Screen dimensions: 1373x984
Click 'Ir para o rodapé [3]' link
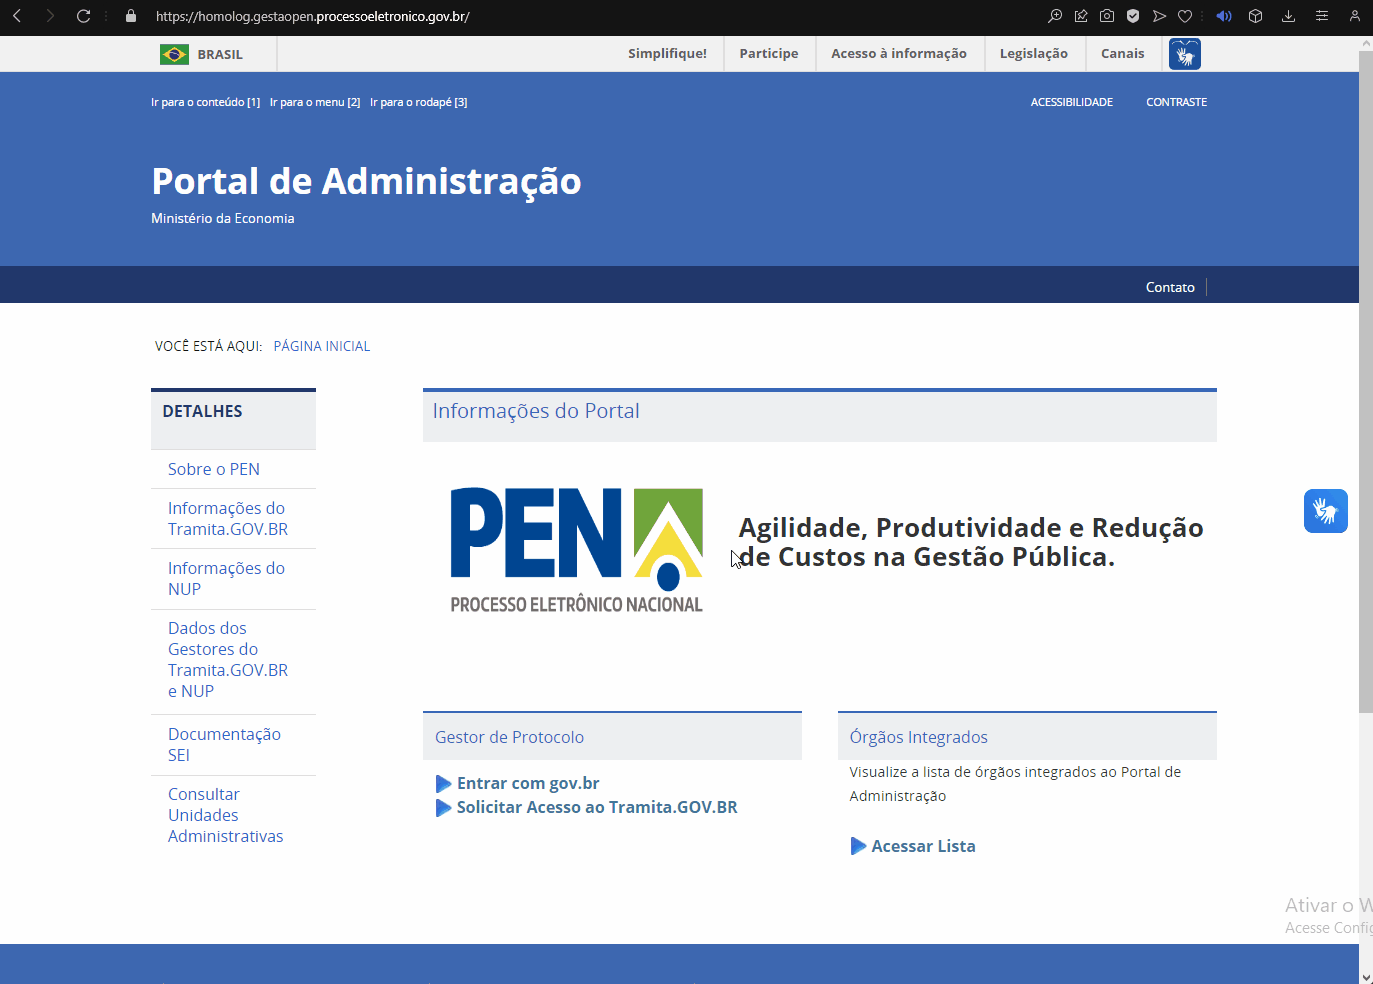click(x=419, y=102)
